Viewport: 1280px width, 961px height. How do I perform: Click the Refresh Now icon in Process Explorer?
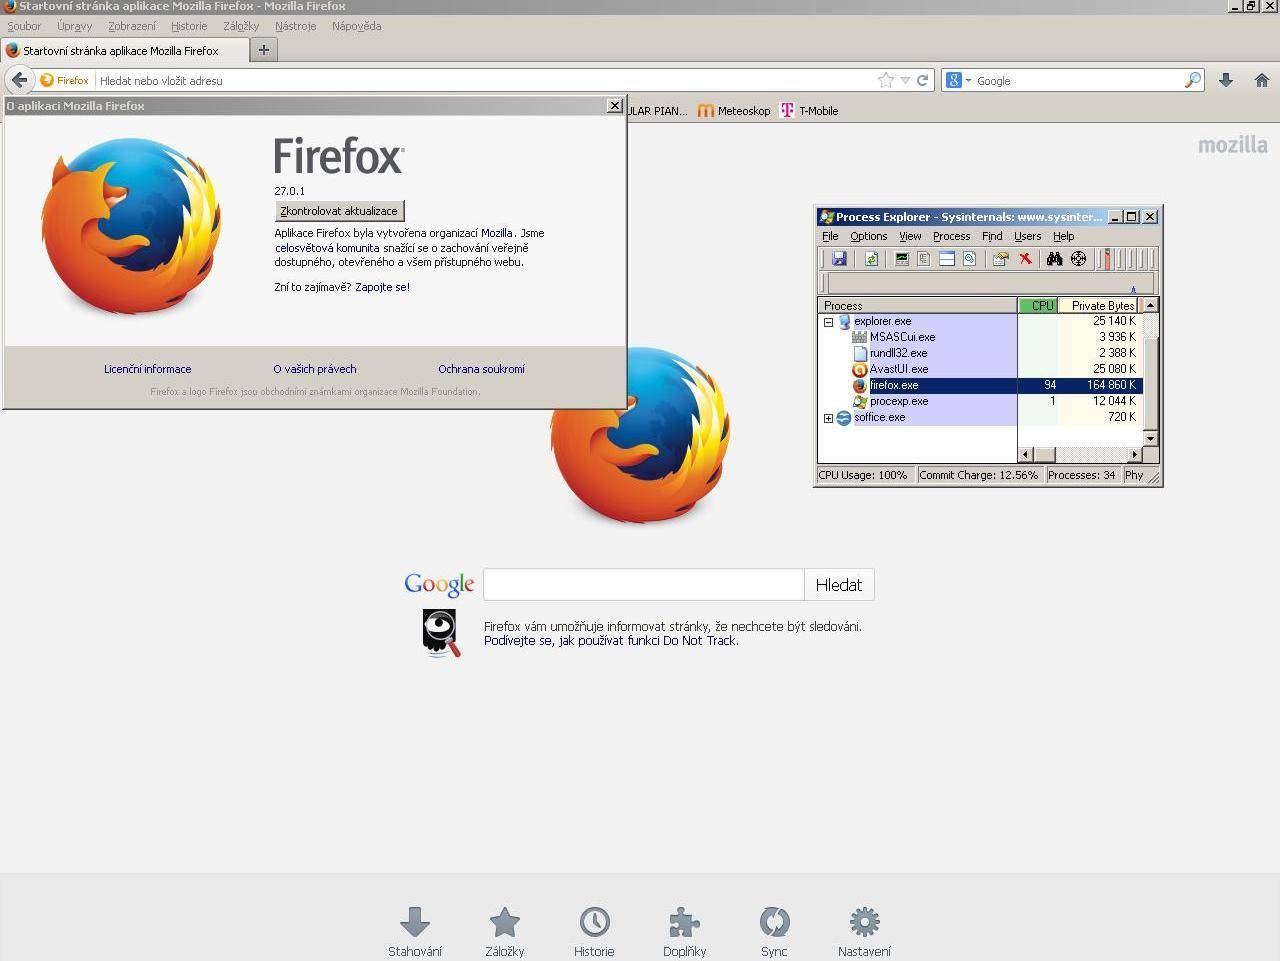tap(872, 259)
